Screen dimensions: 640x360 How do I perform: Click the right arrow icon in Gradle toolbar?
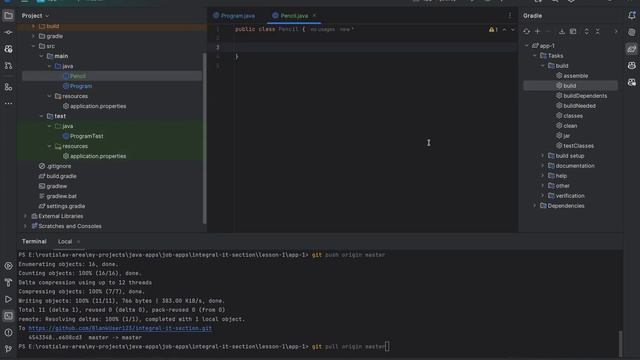616,31
